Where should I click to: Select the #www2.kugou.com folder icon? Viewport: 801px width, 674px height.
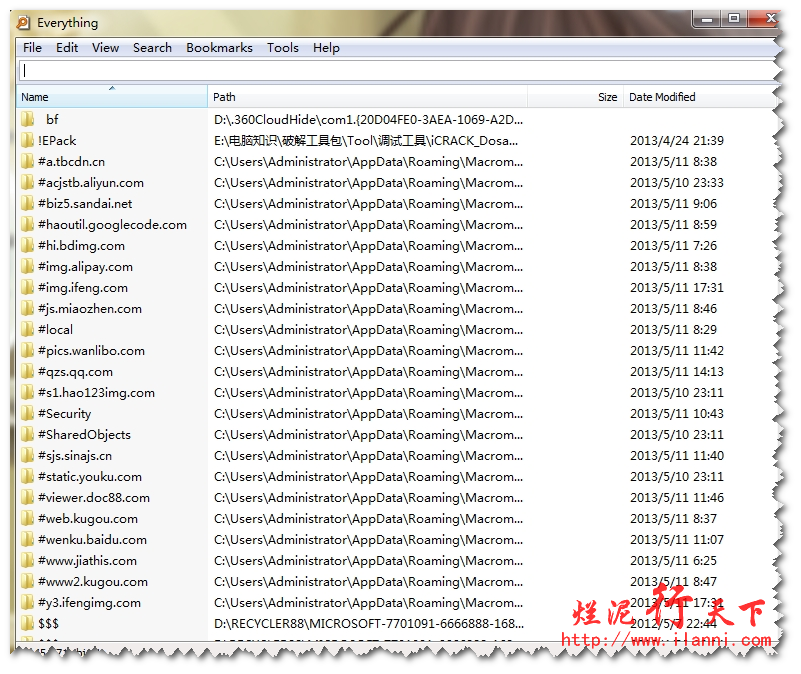pyautogui.click(x=28, y=582)
